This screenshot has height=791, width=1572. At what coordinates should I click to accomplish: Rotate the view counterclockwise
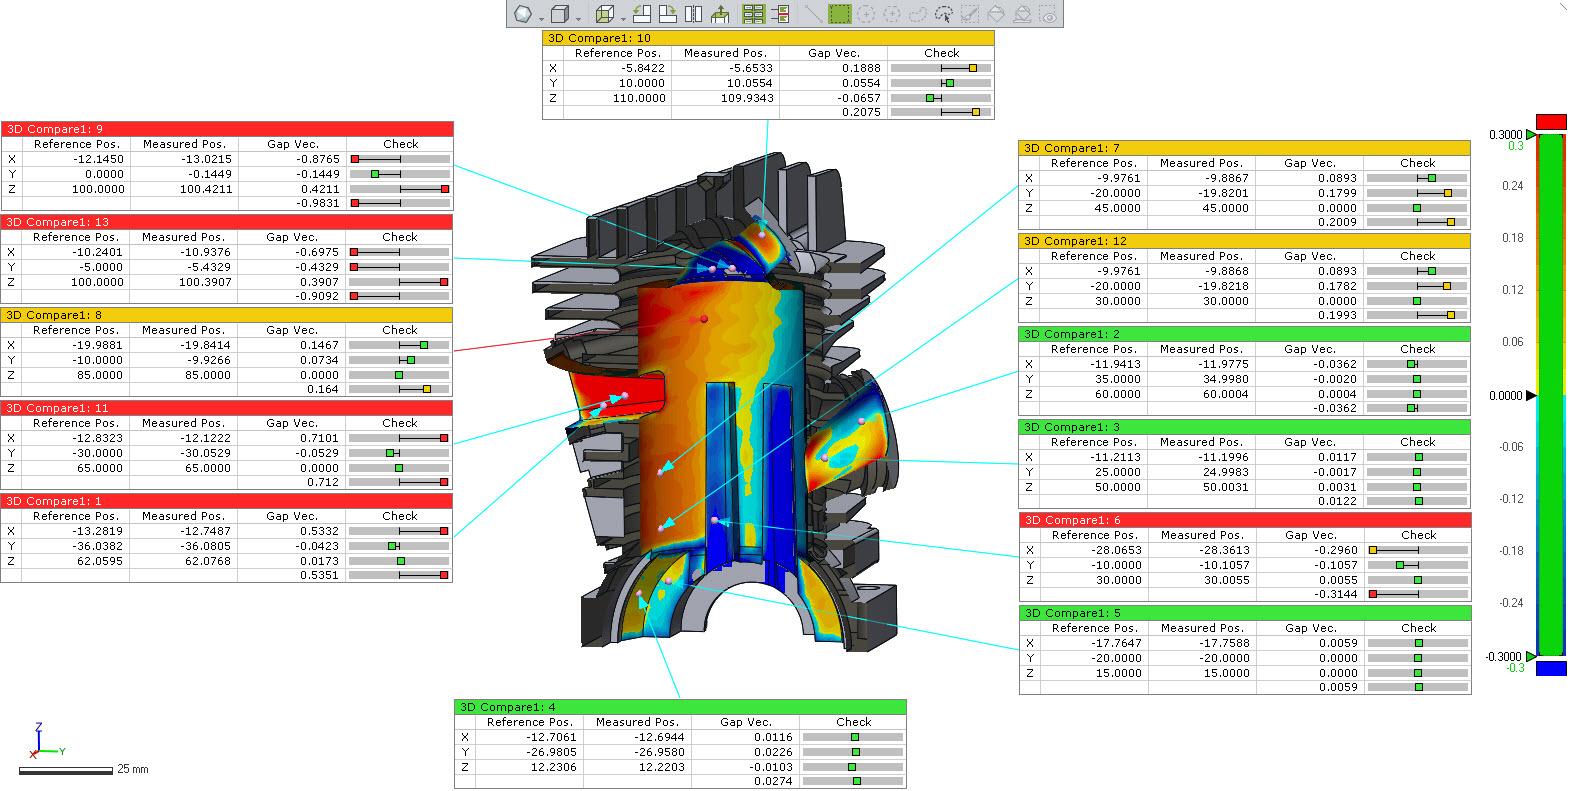click(x=642, y=14)
